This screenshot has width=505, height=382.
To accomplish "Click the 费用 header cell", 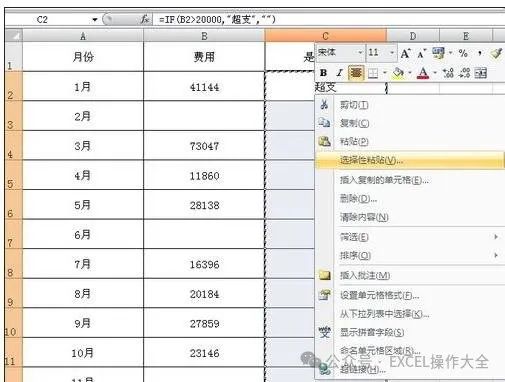I will point(204,57).
